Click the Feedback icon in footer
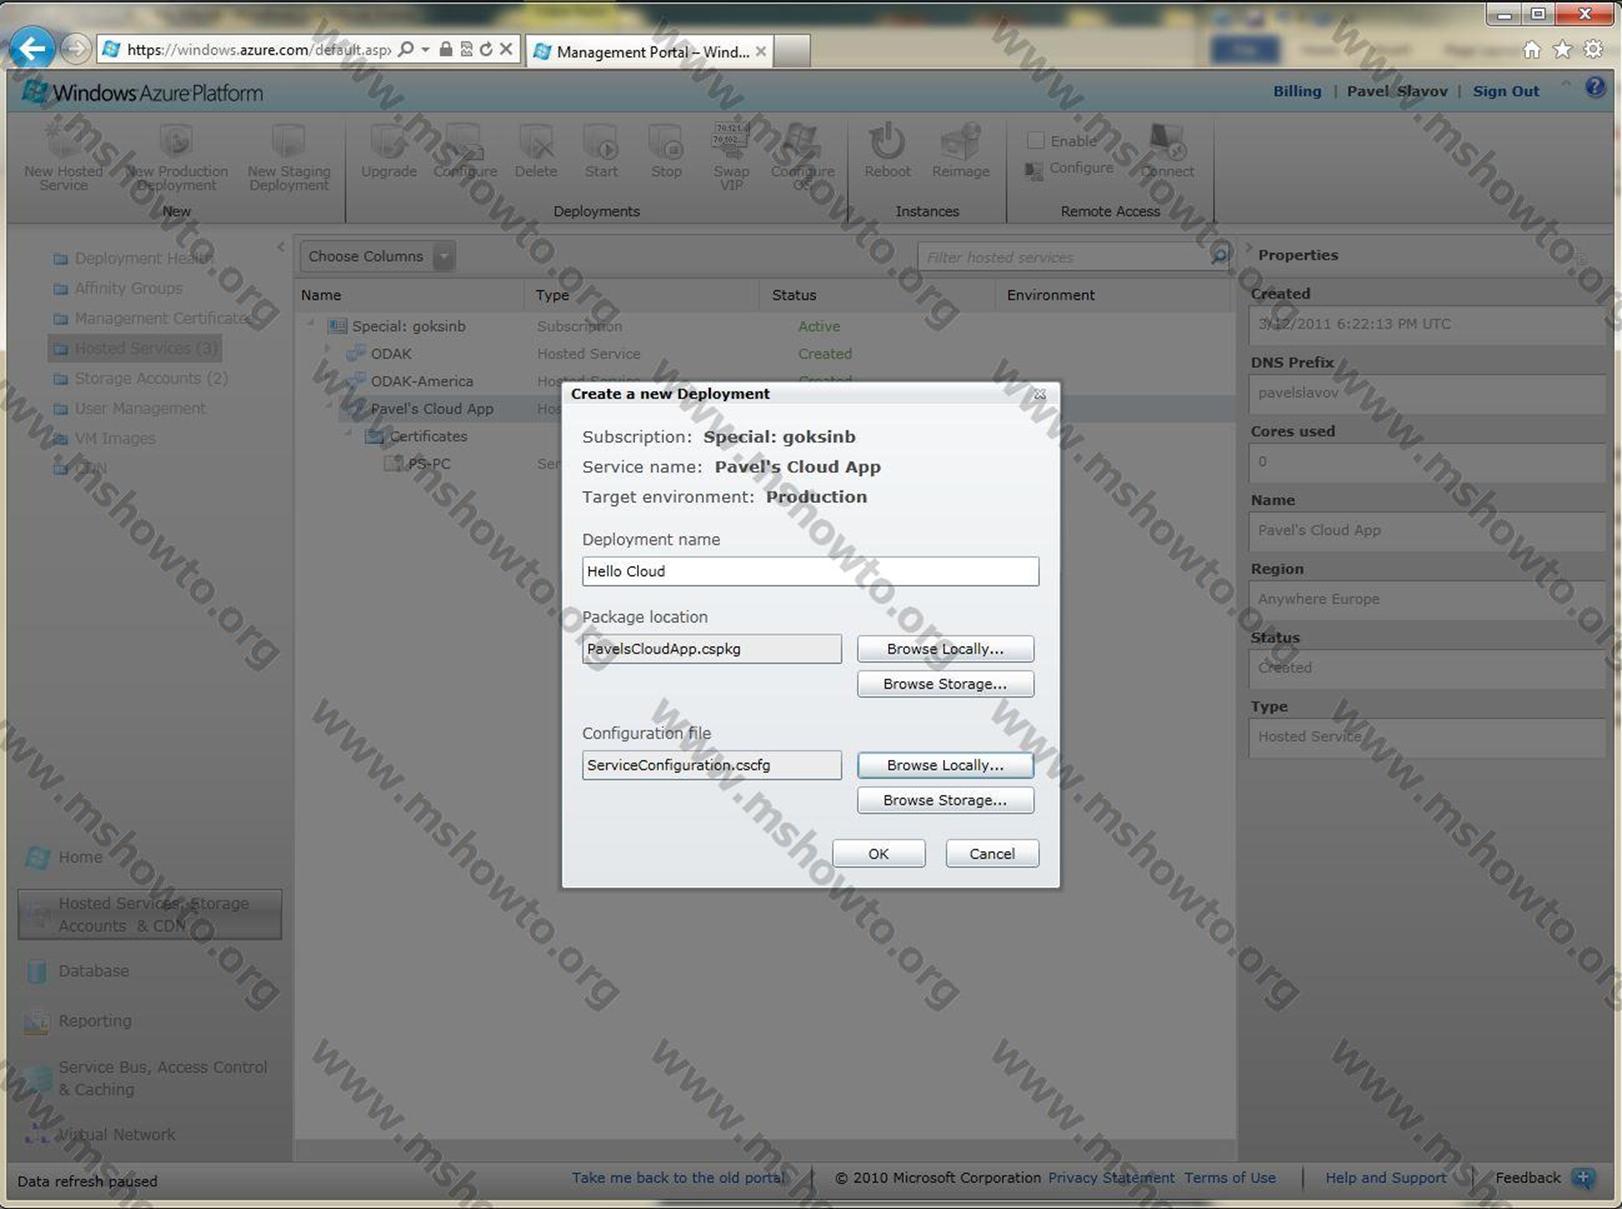1622x1209 pixels. click(1583, 1178)
